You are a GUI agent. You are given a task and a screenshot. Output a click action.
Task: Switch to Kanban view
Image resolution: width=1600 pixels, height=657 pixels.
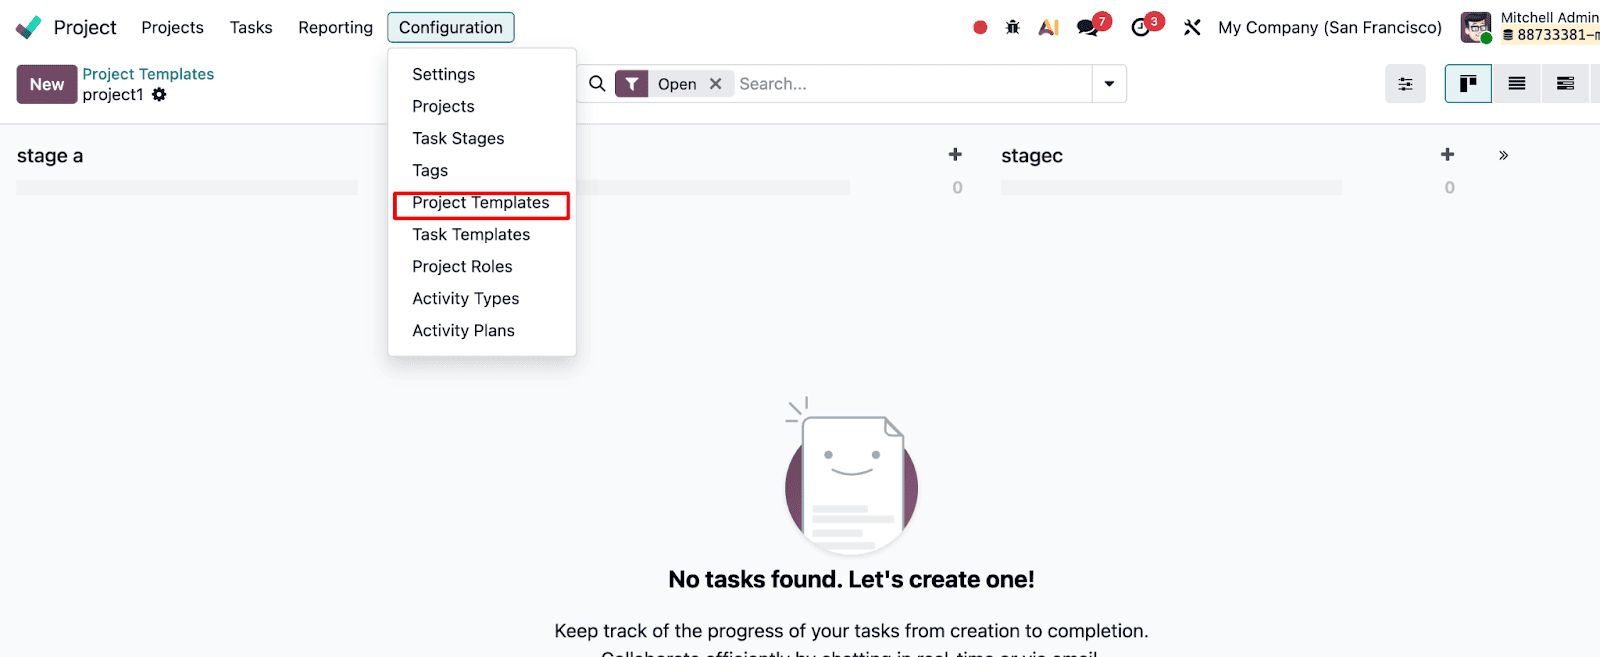1468,84
